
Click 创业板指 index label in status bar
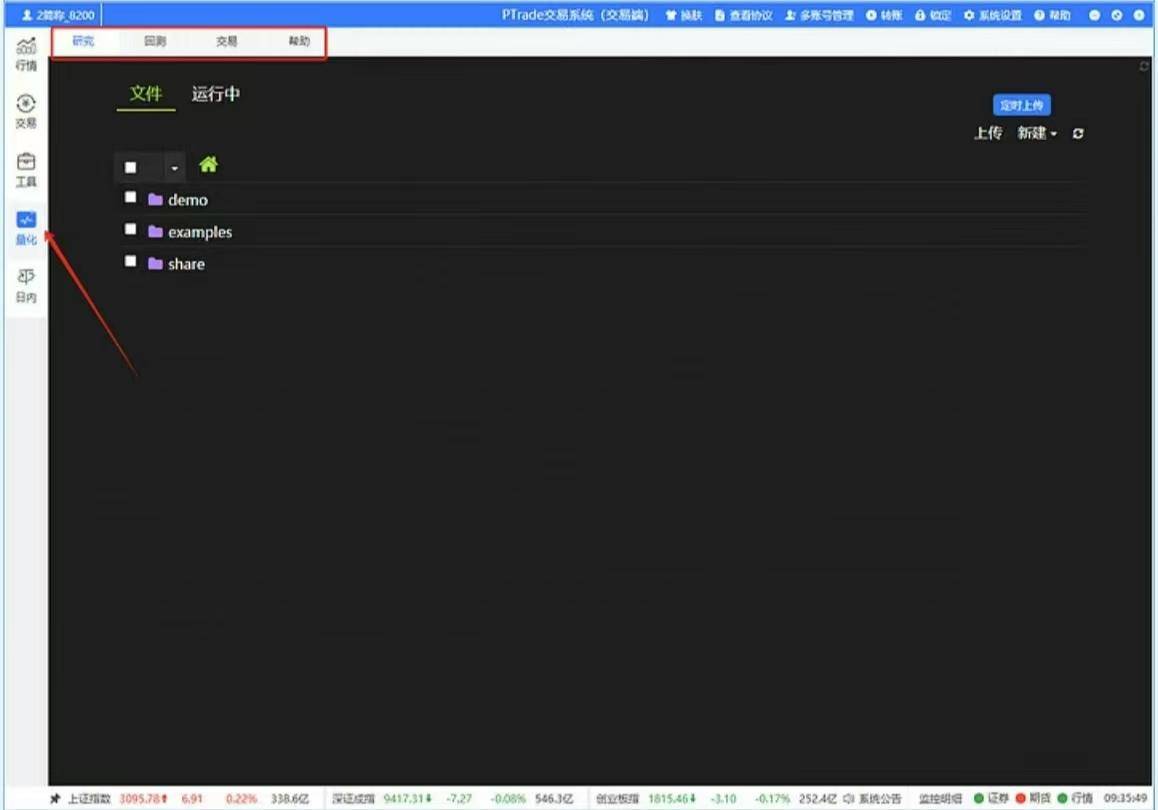point(617,798)
